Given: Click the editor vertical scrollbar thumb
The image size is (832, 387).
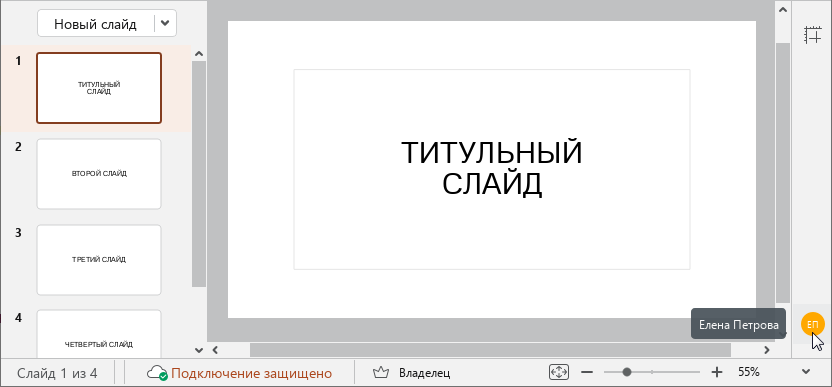Looking at the screenshot, I should coord(783,173).
